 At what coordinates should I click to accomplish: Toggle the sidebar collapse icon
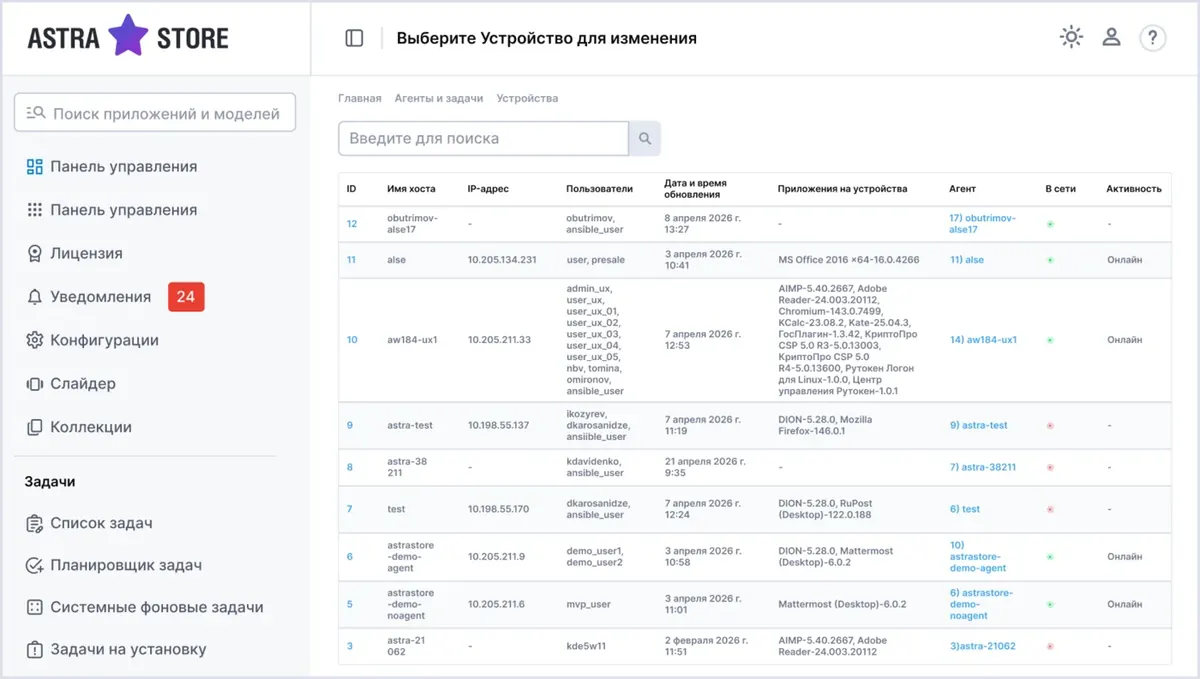[x=354, y=38]
